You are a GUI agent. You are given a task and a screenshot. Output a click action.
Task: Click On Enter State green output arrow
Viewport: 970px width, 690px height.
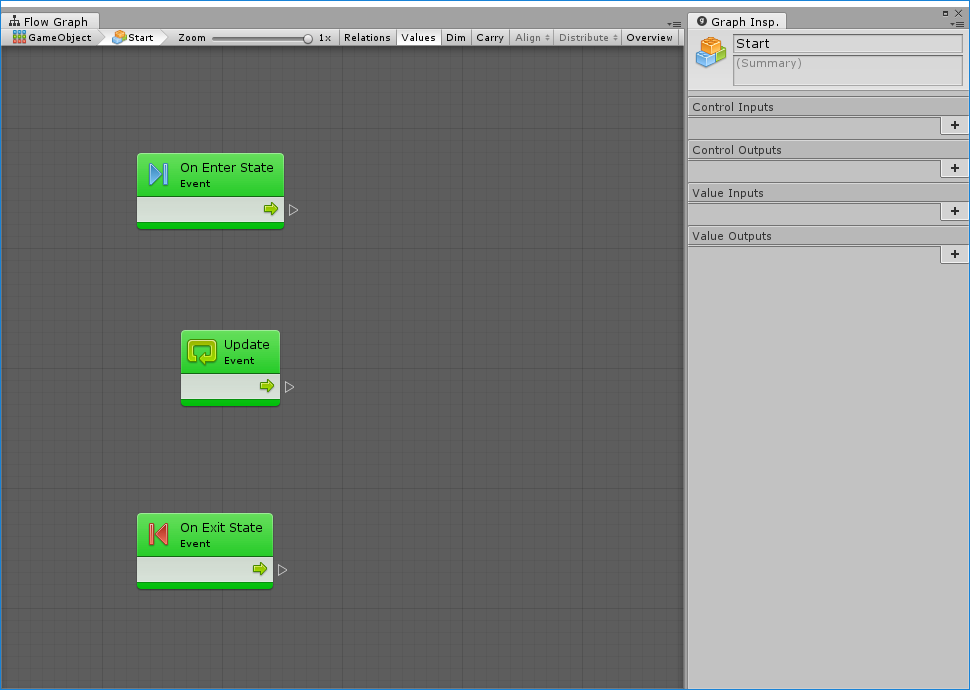coord(270,209)
